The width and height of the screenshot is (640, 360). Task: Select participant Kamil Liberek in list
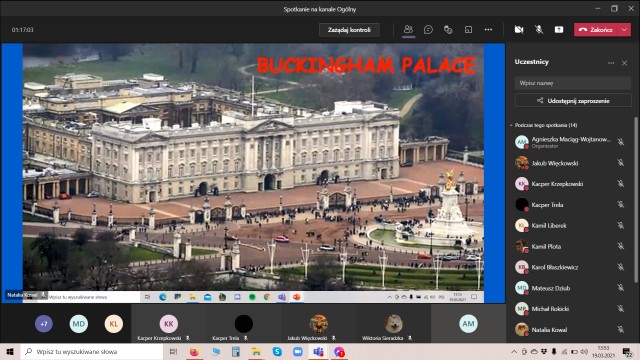[x=570, y=225]
